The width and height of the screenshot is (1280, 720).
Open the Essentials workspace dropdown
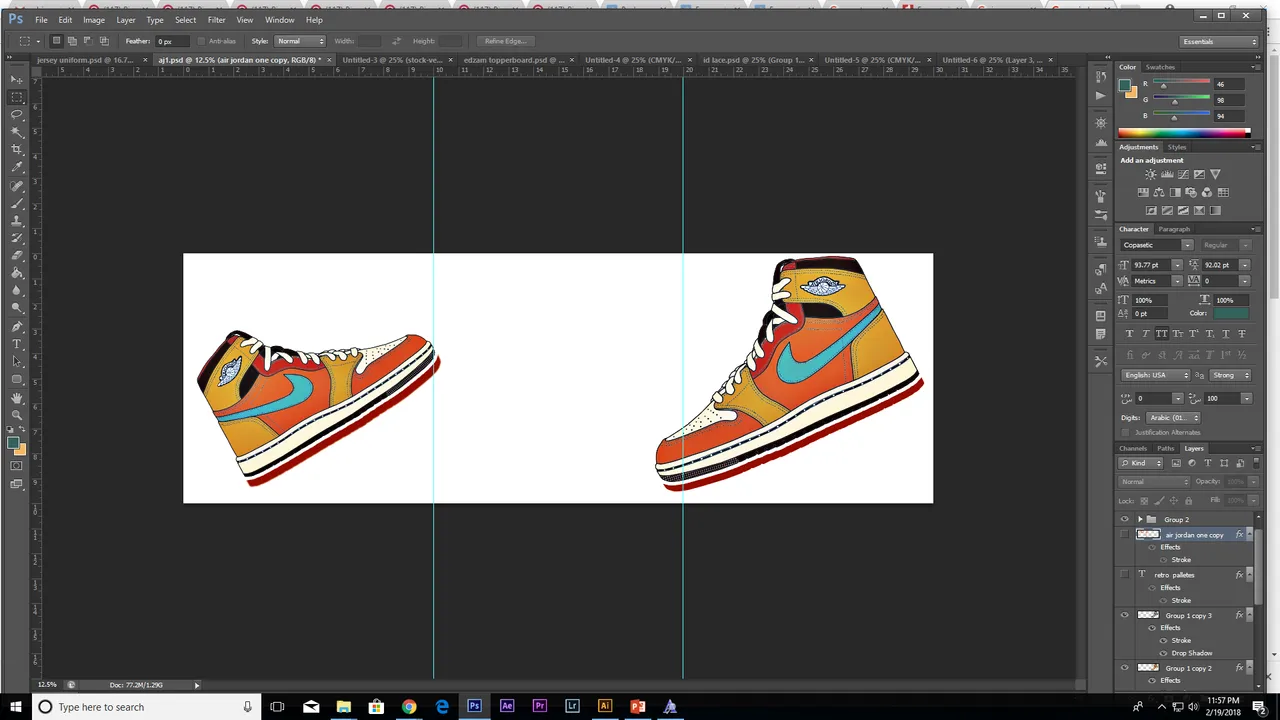tap(1219, 41)
